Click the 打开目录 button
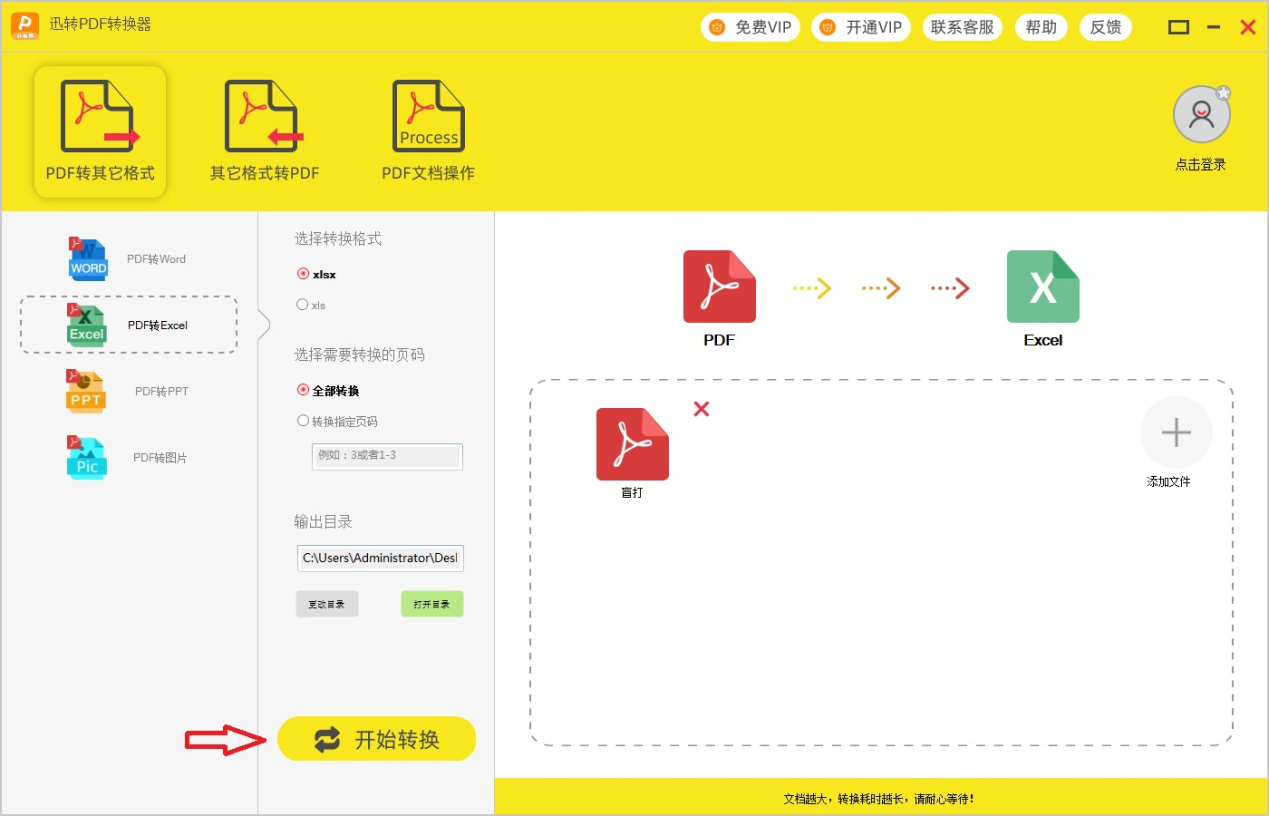The width and height of the screenshot is (1269, 816). tap(432, 604)
